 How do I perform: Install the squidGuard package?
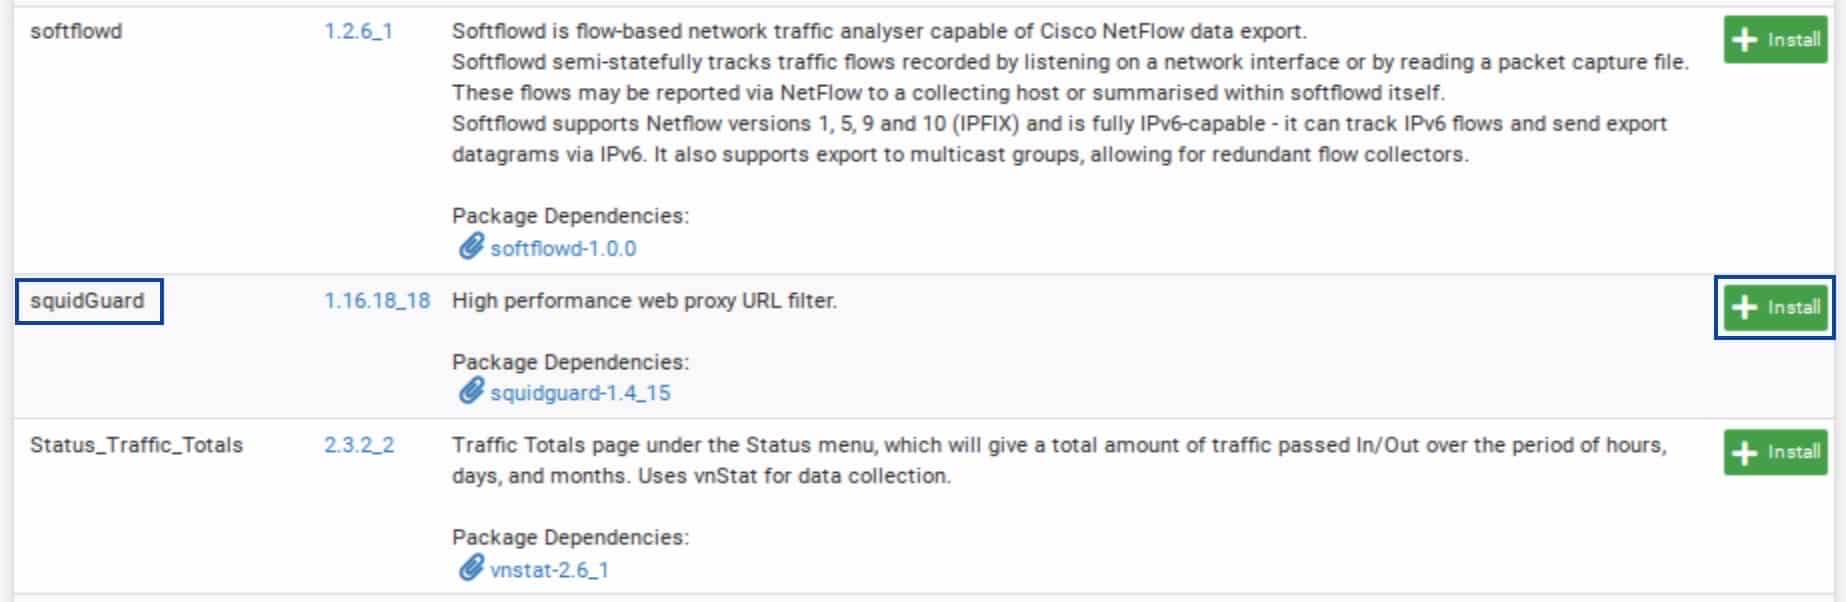pos(1775,307)
